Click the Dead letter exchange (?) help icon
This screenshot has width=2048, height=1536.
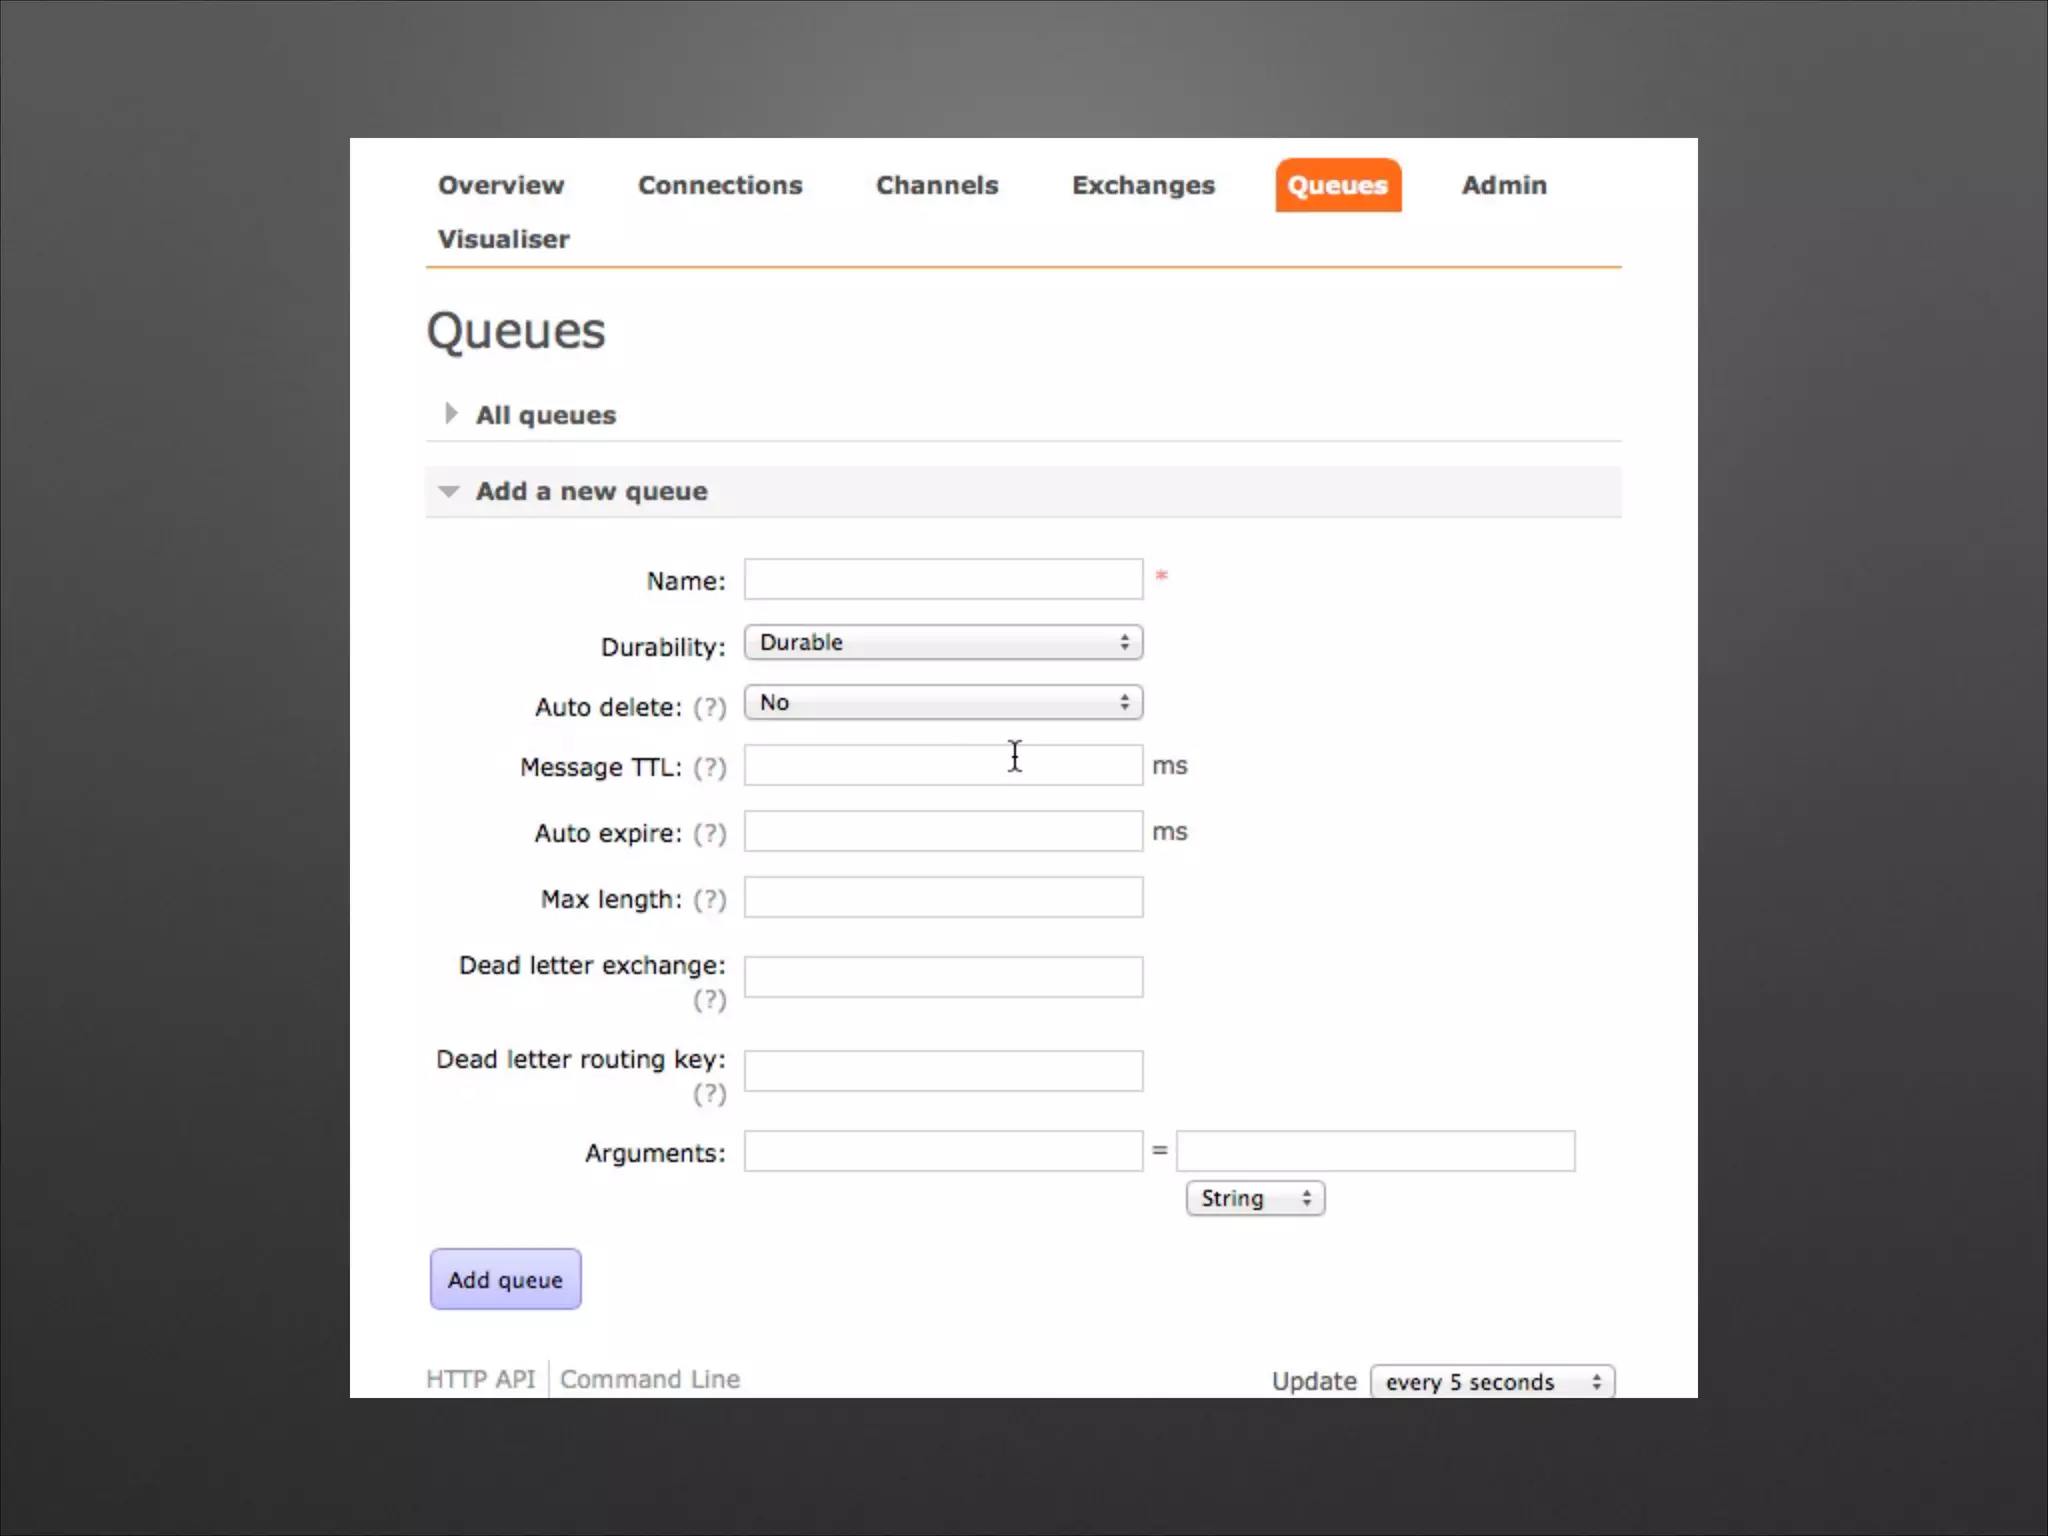tap(709, 1000)
